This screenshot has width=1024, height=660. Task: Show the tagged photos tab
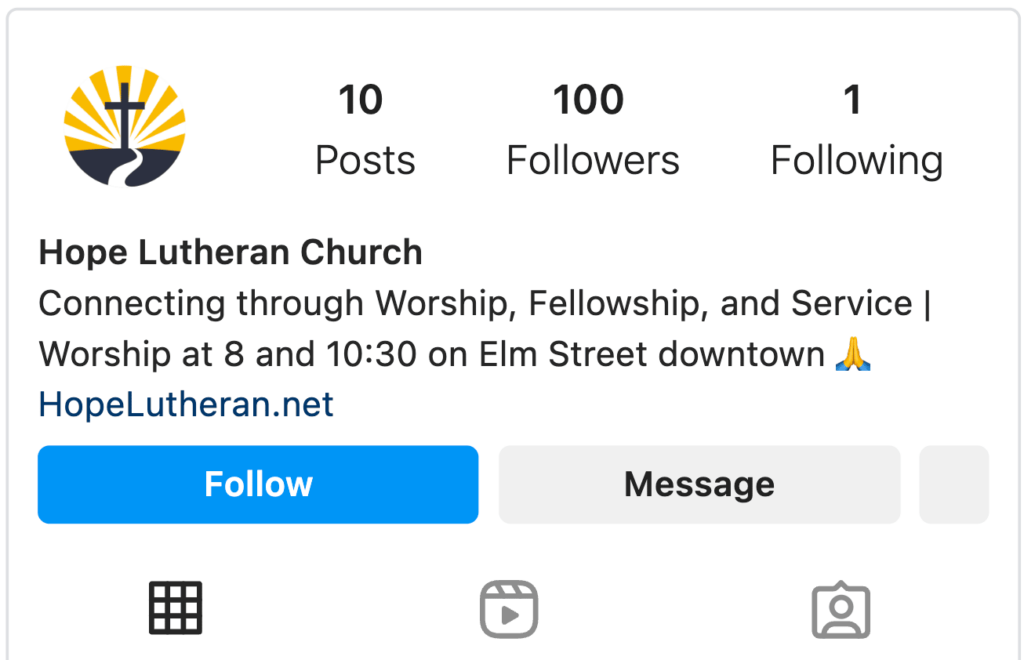tap(841, 609)
